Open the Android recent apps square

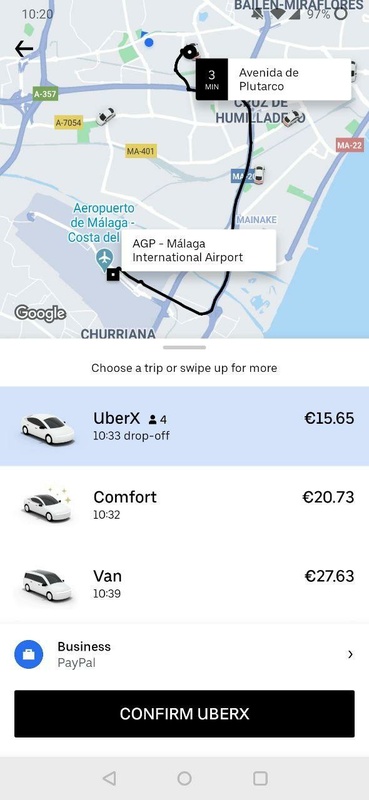(x=260, y=778)
